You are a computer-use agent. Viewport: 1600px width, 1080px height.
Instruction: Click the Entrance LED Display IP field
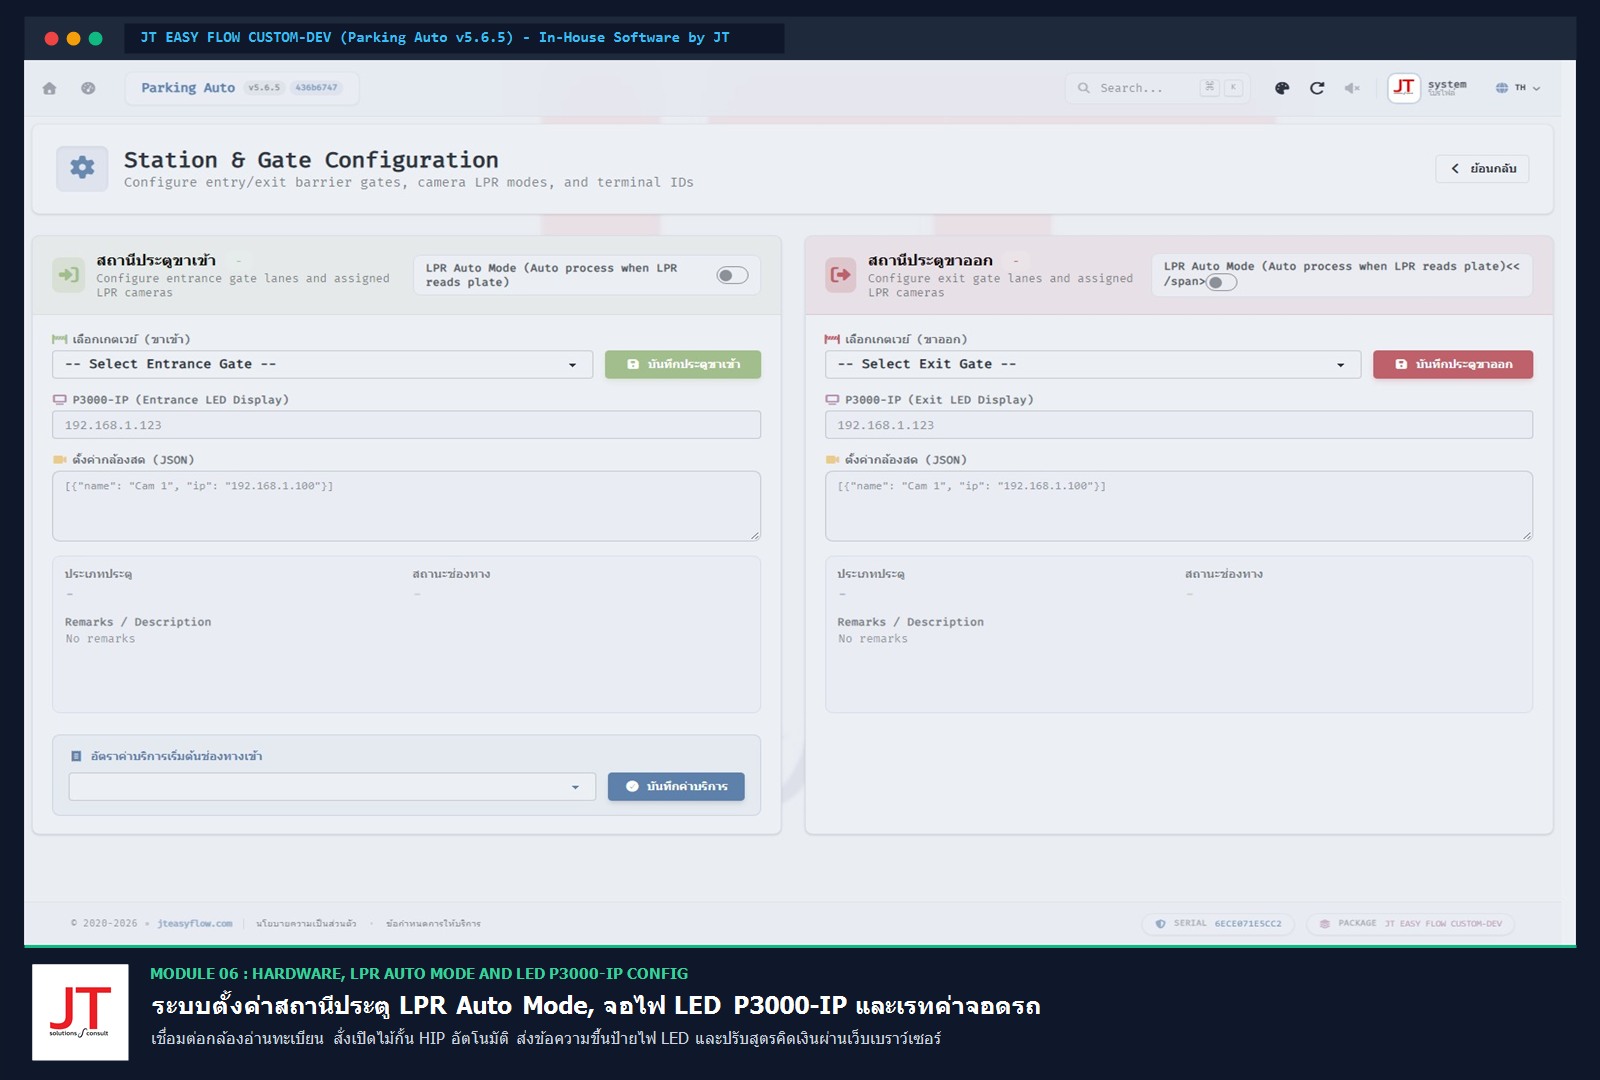pyautogui.click(x=406, y=425)
